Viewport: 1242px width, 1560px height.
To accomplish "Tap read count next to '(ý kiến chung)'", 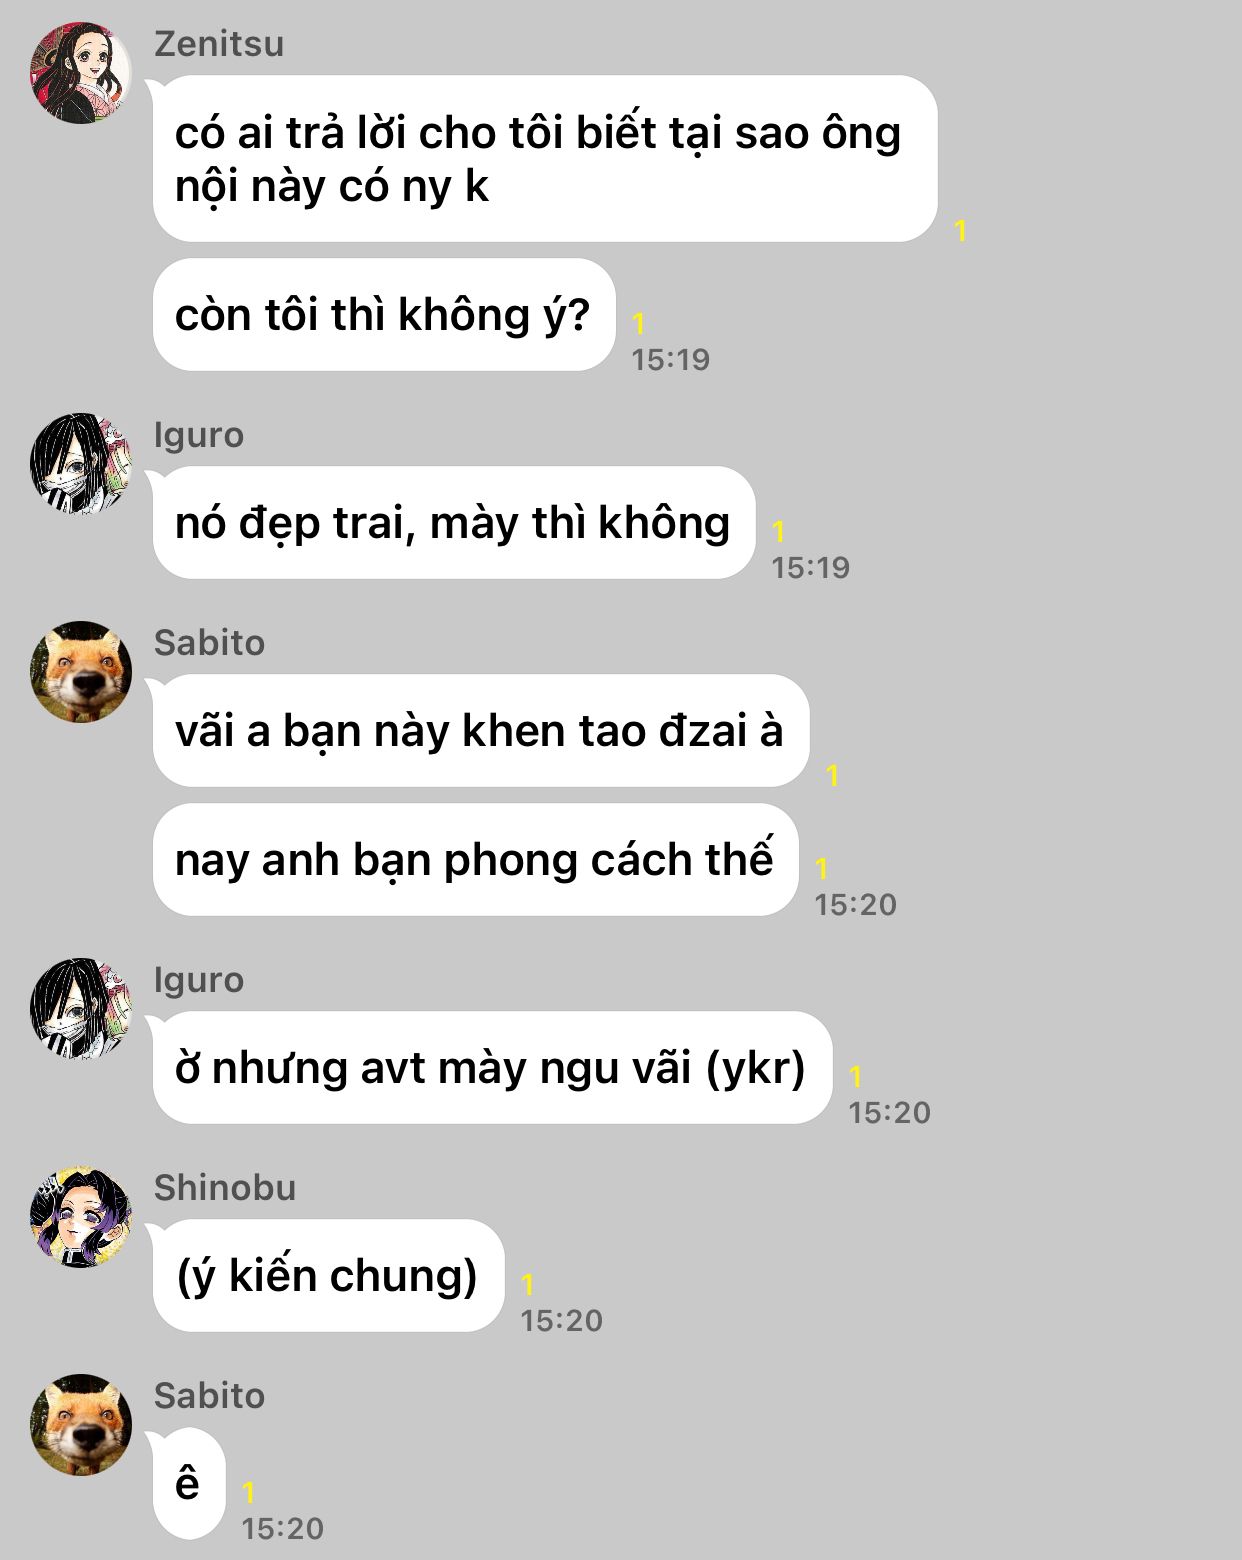I will pyautogui.click(x=528, y=1284).
